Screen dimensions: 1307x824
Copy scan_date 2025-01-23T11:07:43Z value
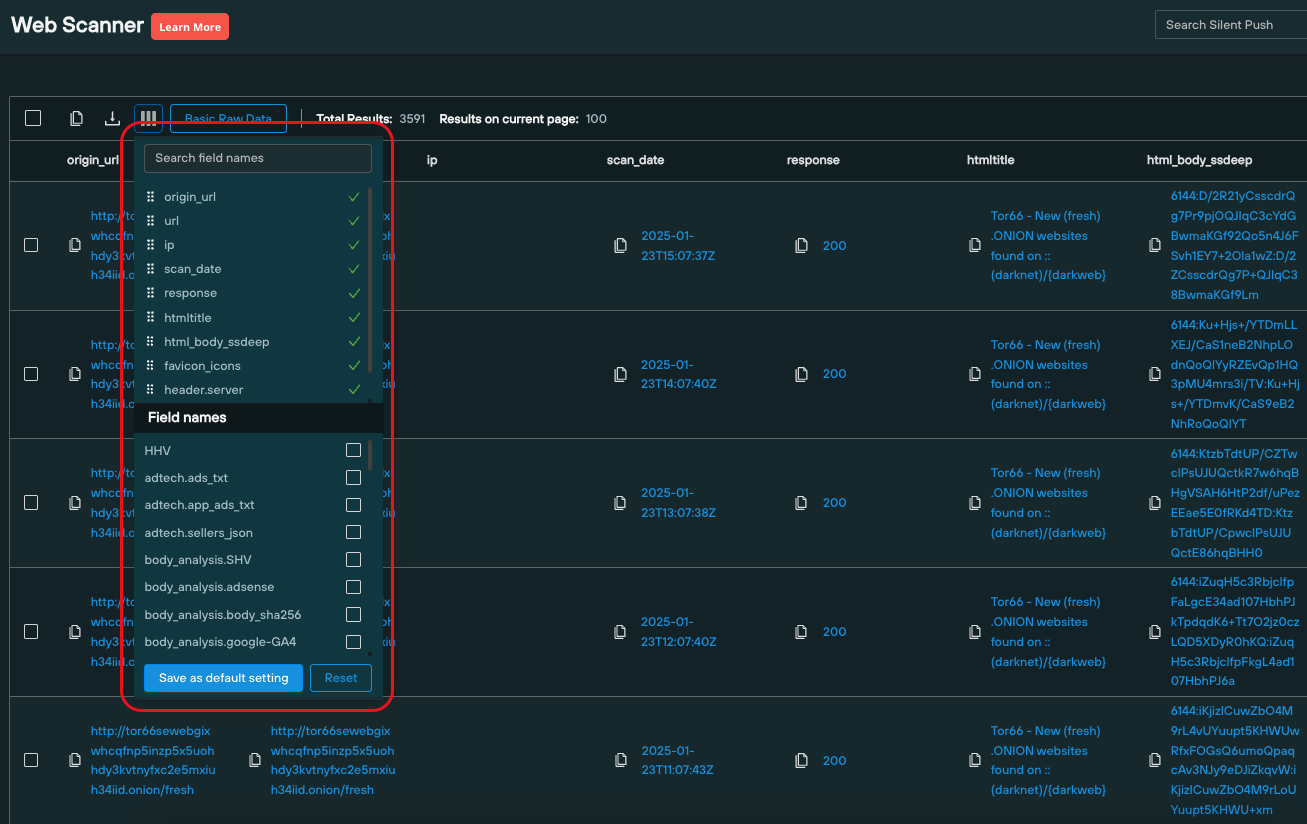point(620,760)
